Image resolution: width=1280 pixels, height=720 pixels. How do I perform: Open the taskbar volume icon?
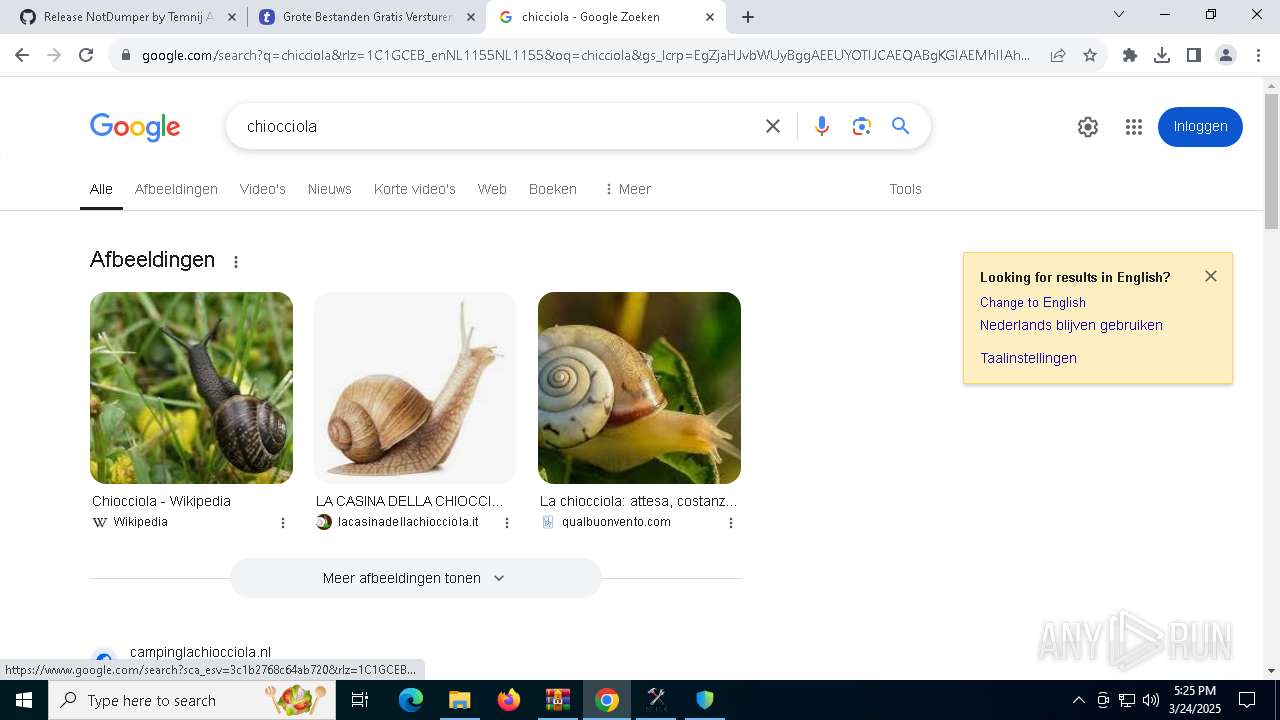(1150, 700)
